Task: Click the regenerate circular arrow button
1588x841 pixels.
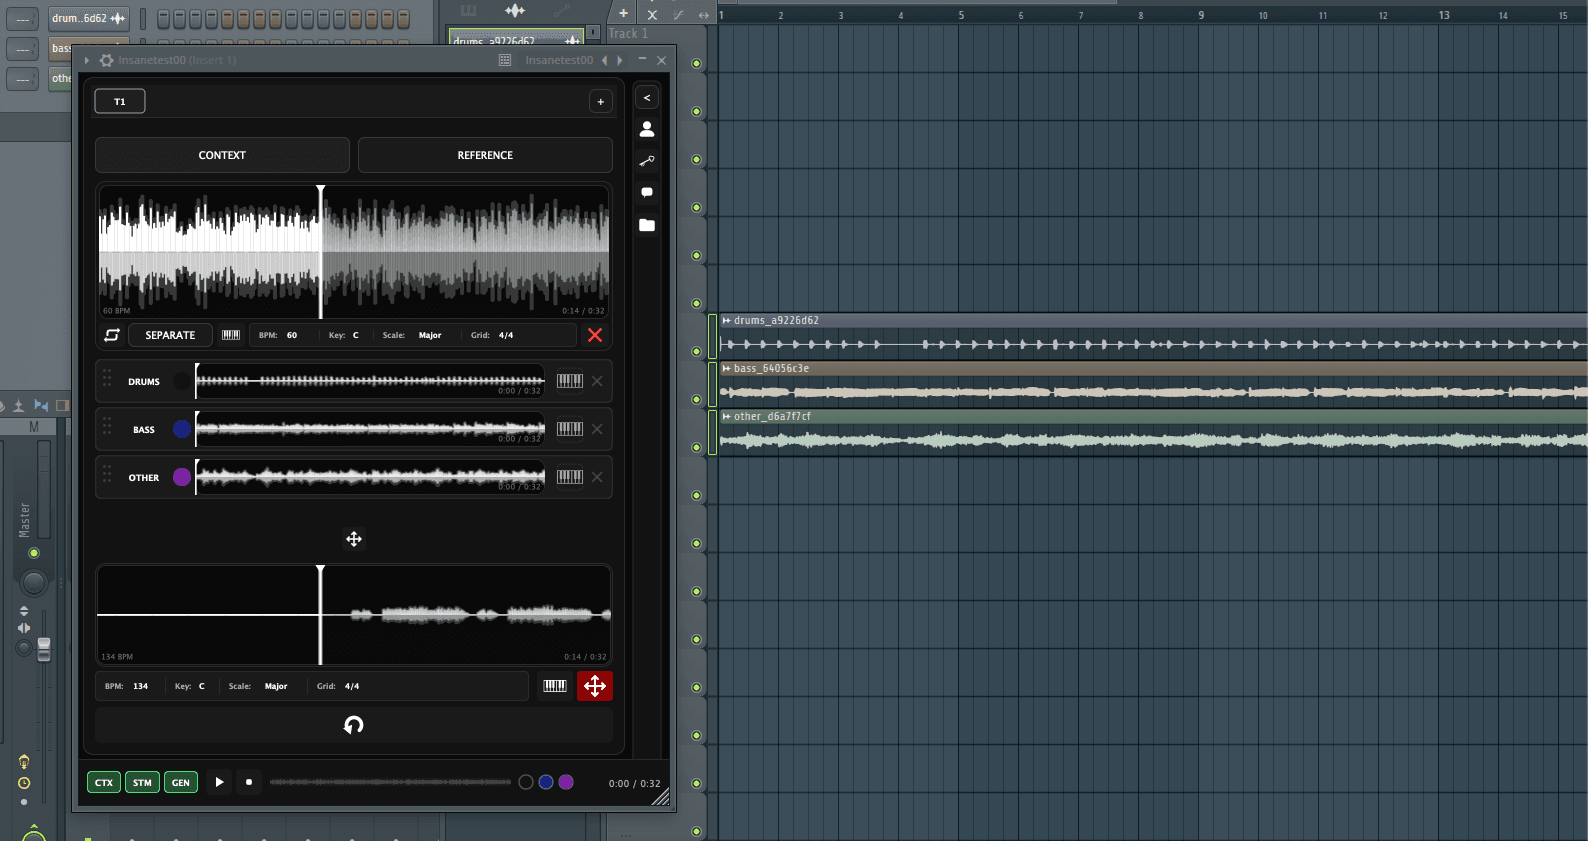Action: [354, 725]
